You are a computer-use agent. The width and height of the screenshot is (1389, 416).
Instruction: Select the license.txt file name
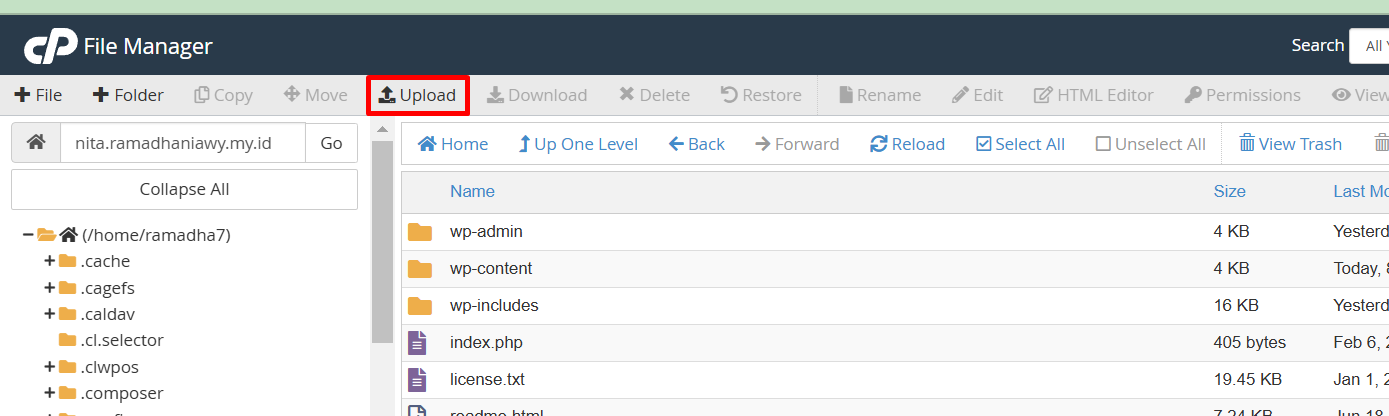(x=487, y=380)
